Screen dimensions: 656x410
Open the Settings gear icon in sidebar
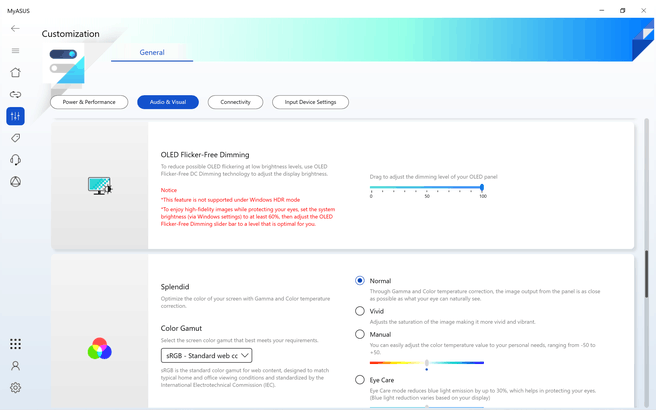[x=15, y=387]
